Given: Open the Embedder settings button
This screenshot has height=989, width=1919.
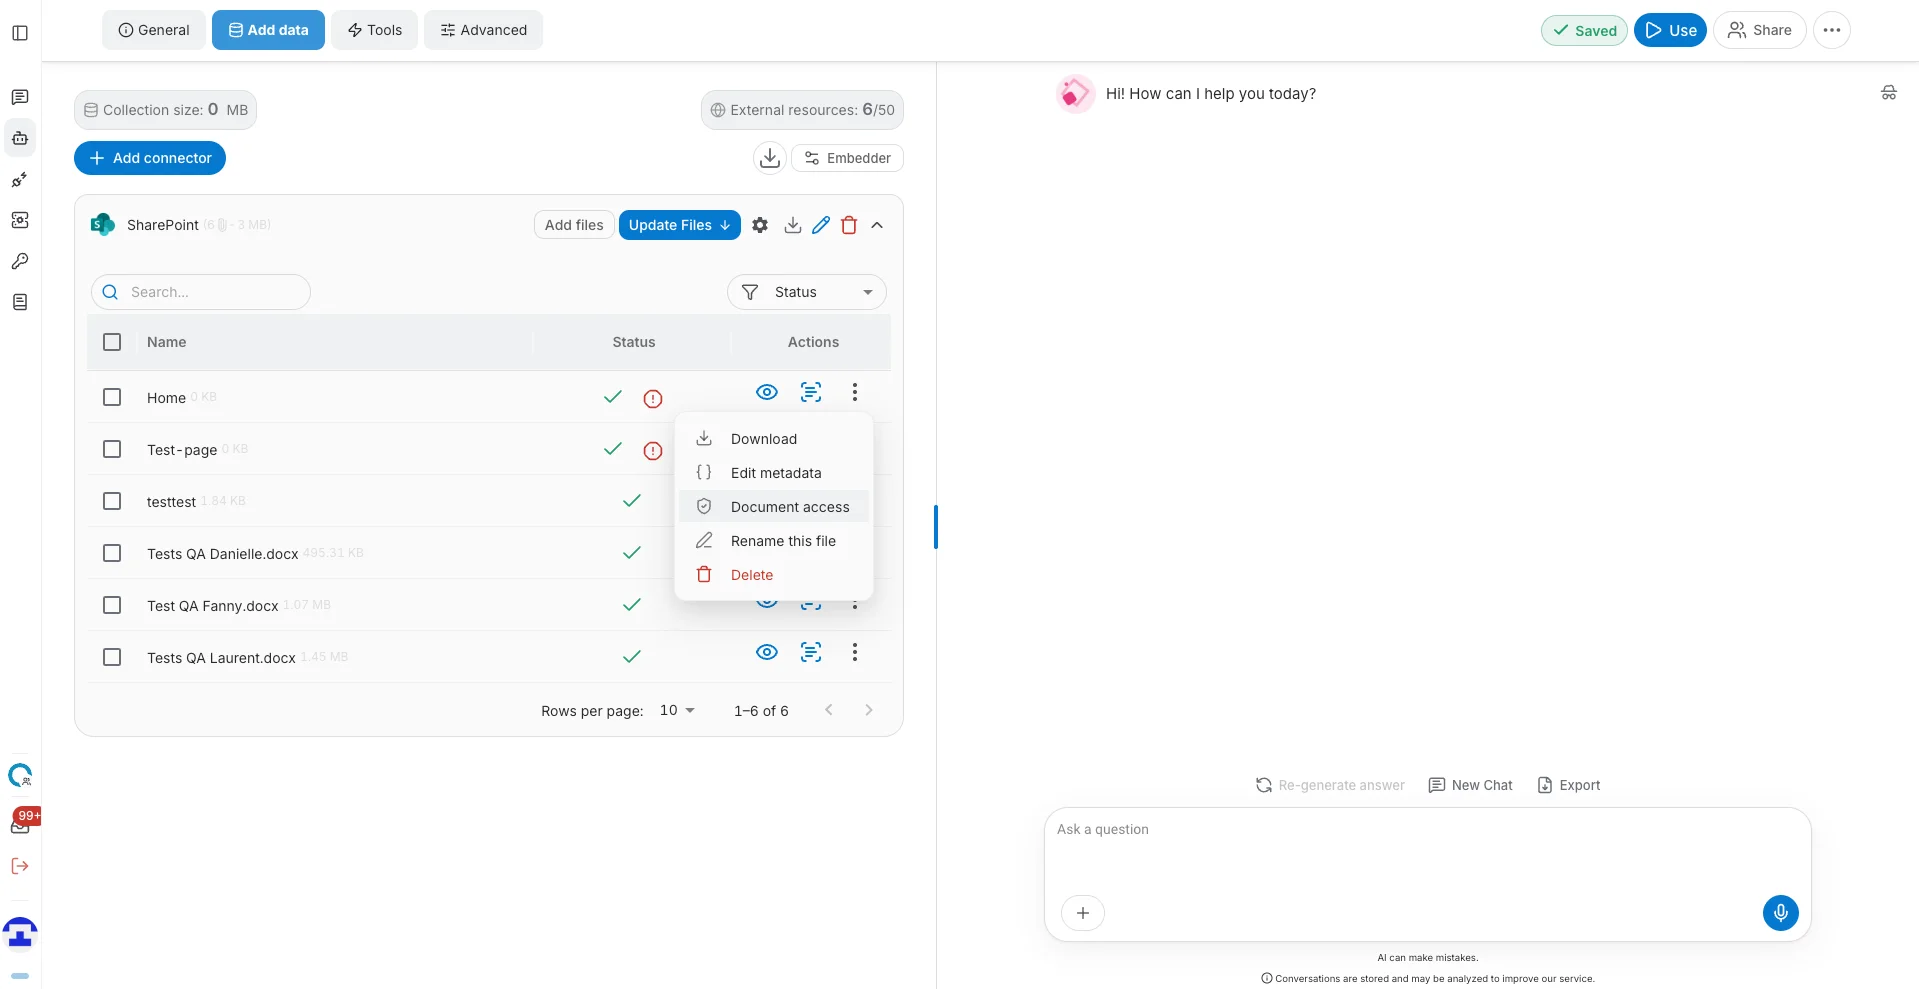Looking at the screenshot, I should (848, 158).
